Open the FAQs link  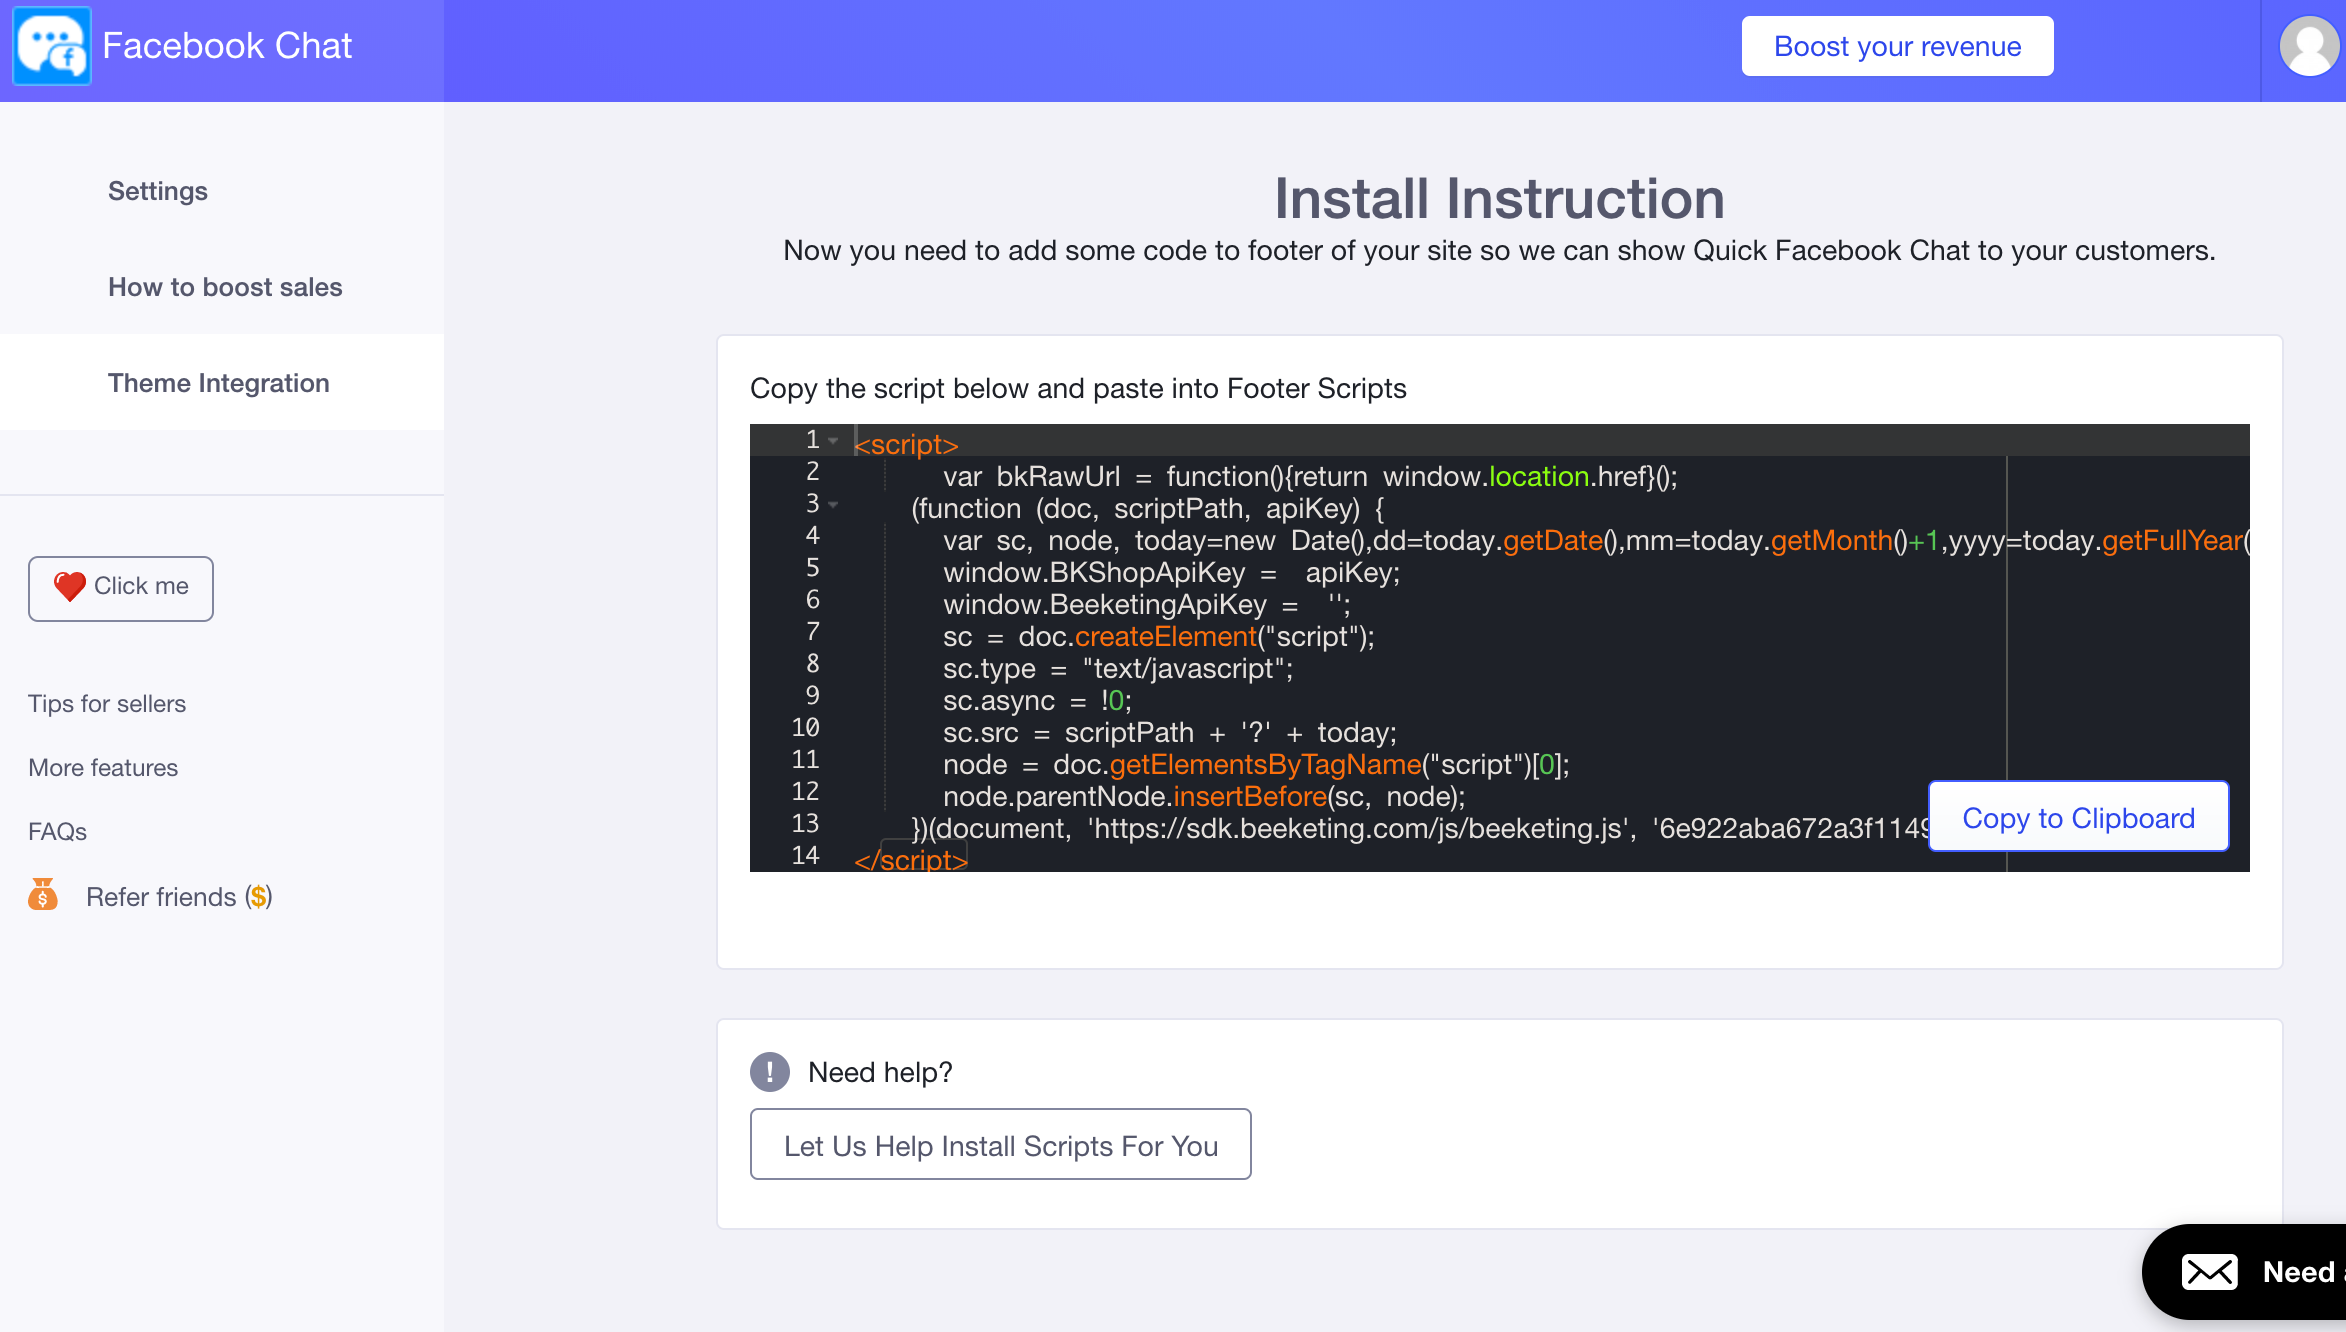(57, 832)
